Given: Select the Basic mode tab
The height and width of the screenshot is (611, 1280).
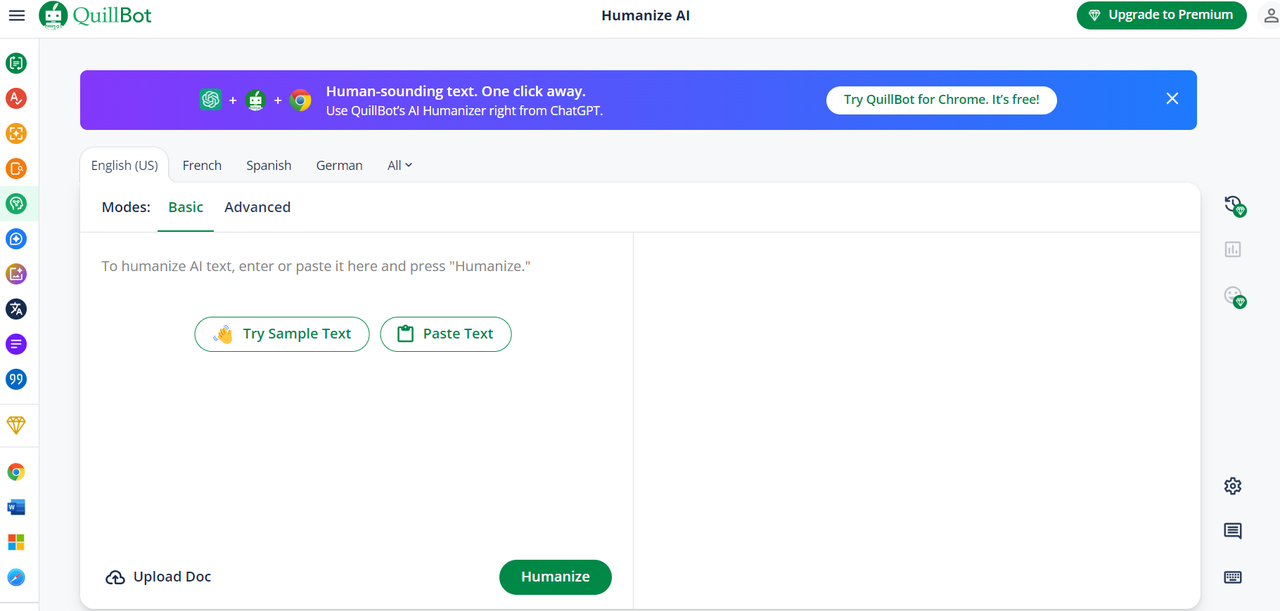Looking at the screenshot, I should (x=186, y=207).
